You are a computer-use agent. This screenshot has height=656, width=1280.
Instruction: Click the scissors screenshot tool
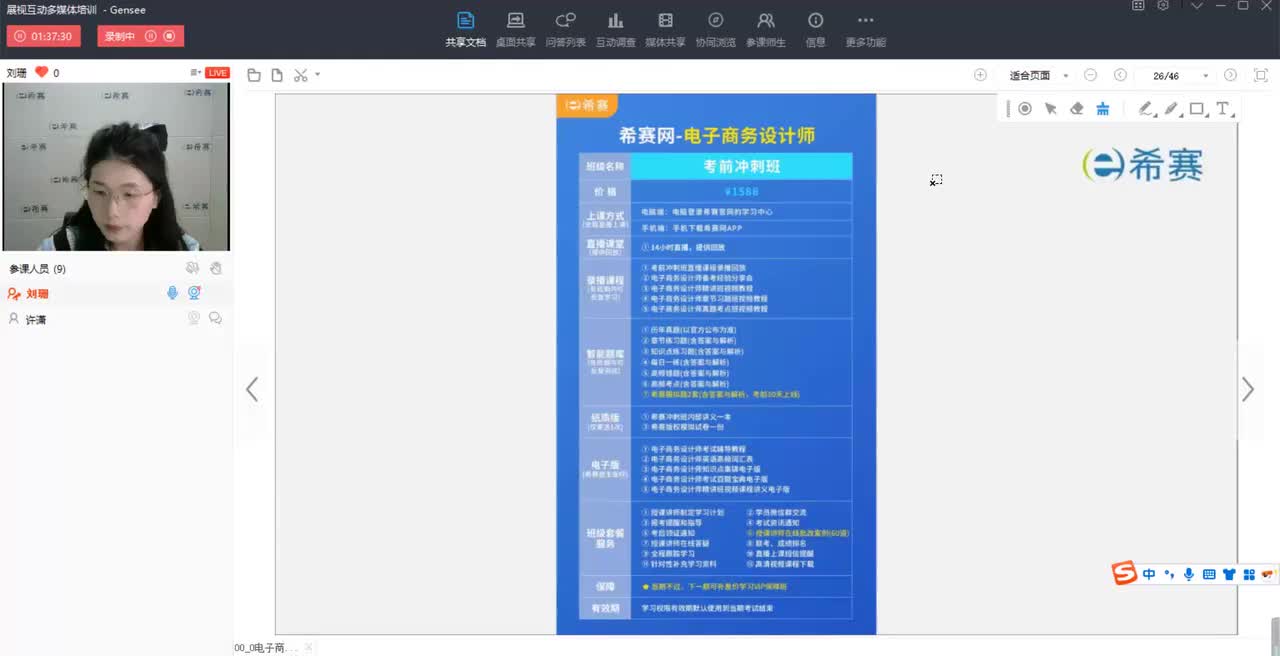pos(301,75)
